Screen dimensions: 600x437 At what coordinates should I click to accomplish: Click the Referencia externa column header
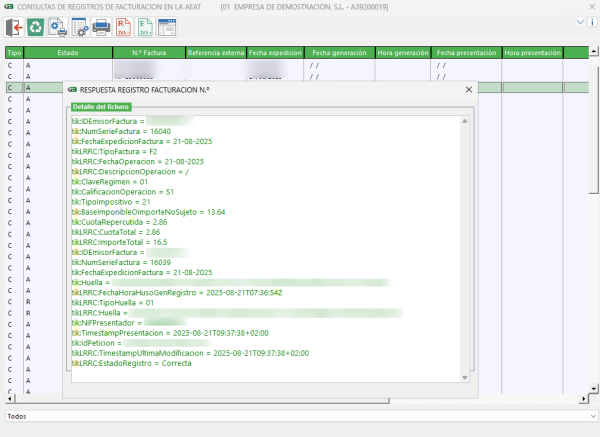pos(215,51)
